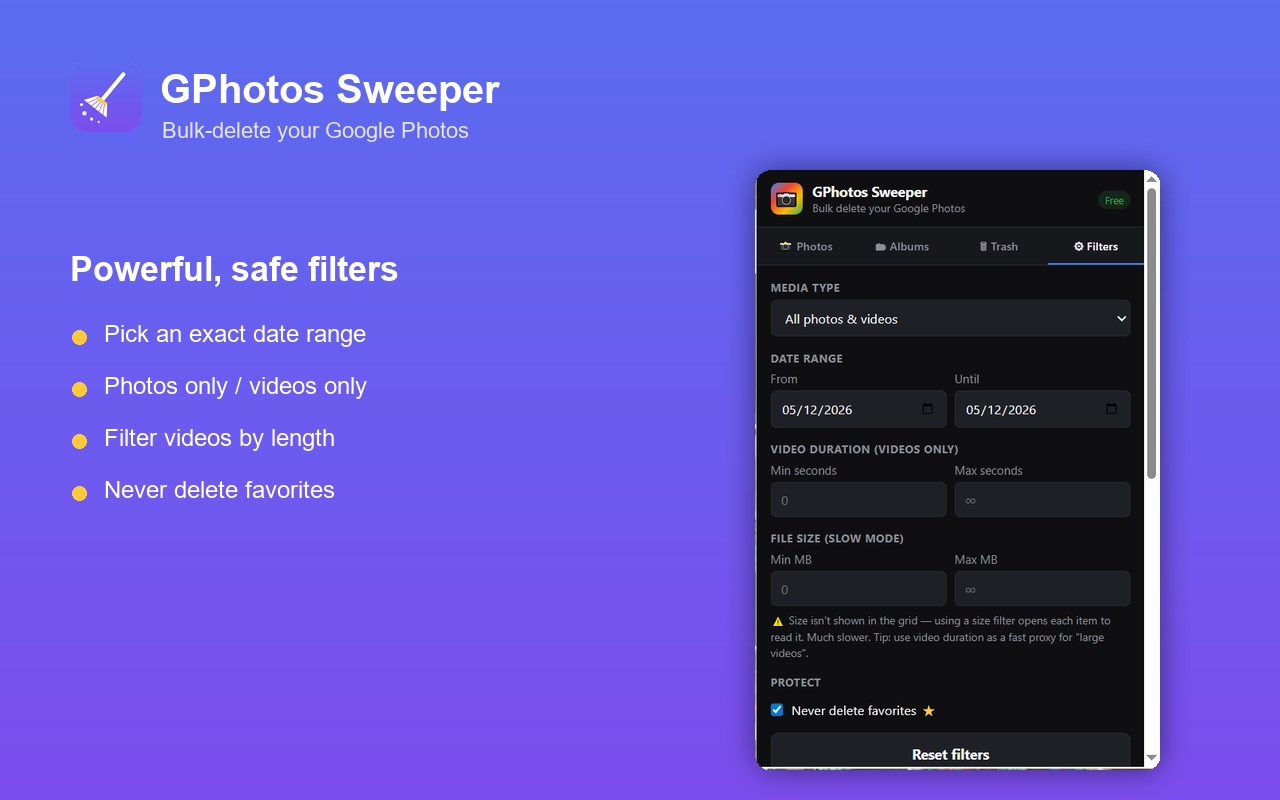Click the GPhotos Sweeper broom logo icon

pos(105,97)
